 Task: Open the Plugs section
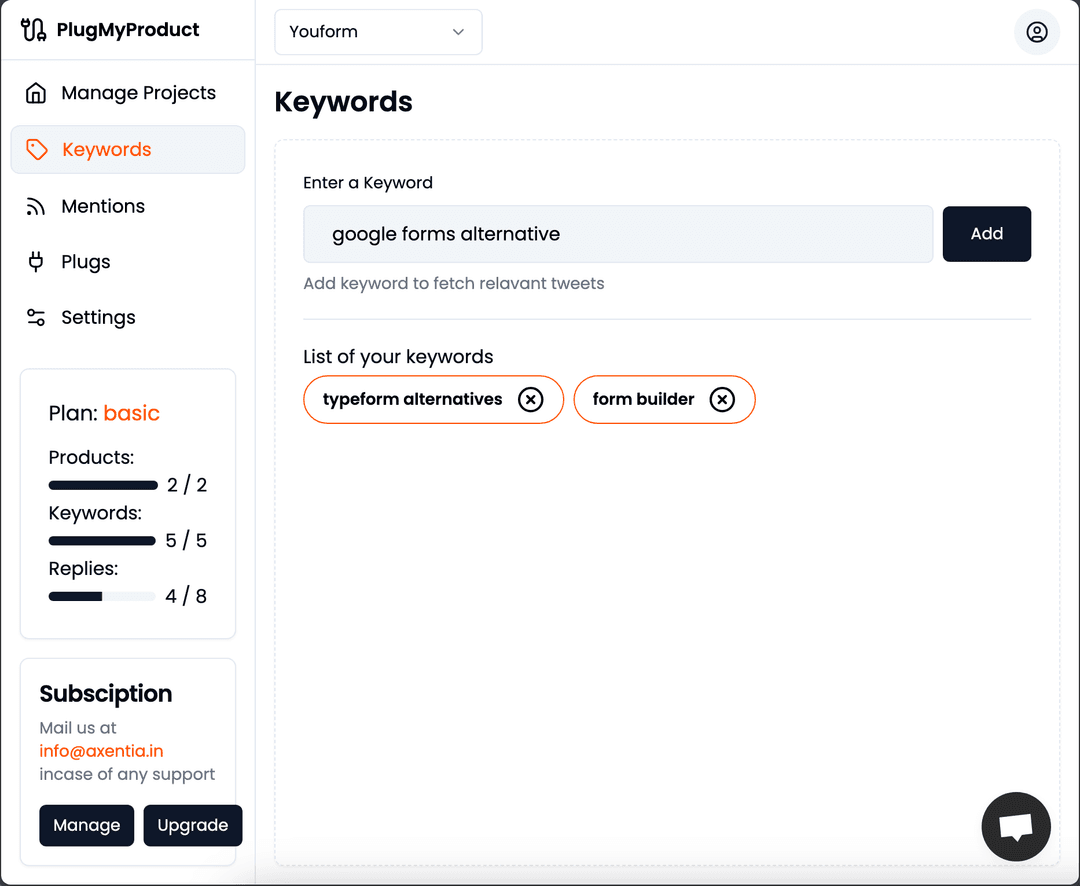click(128, 262)
